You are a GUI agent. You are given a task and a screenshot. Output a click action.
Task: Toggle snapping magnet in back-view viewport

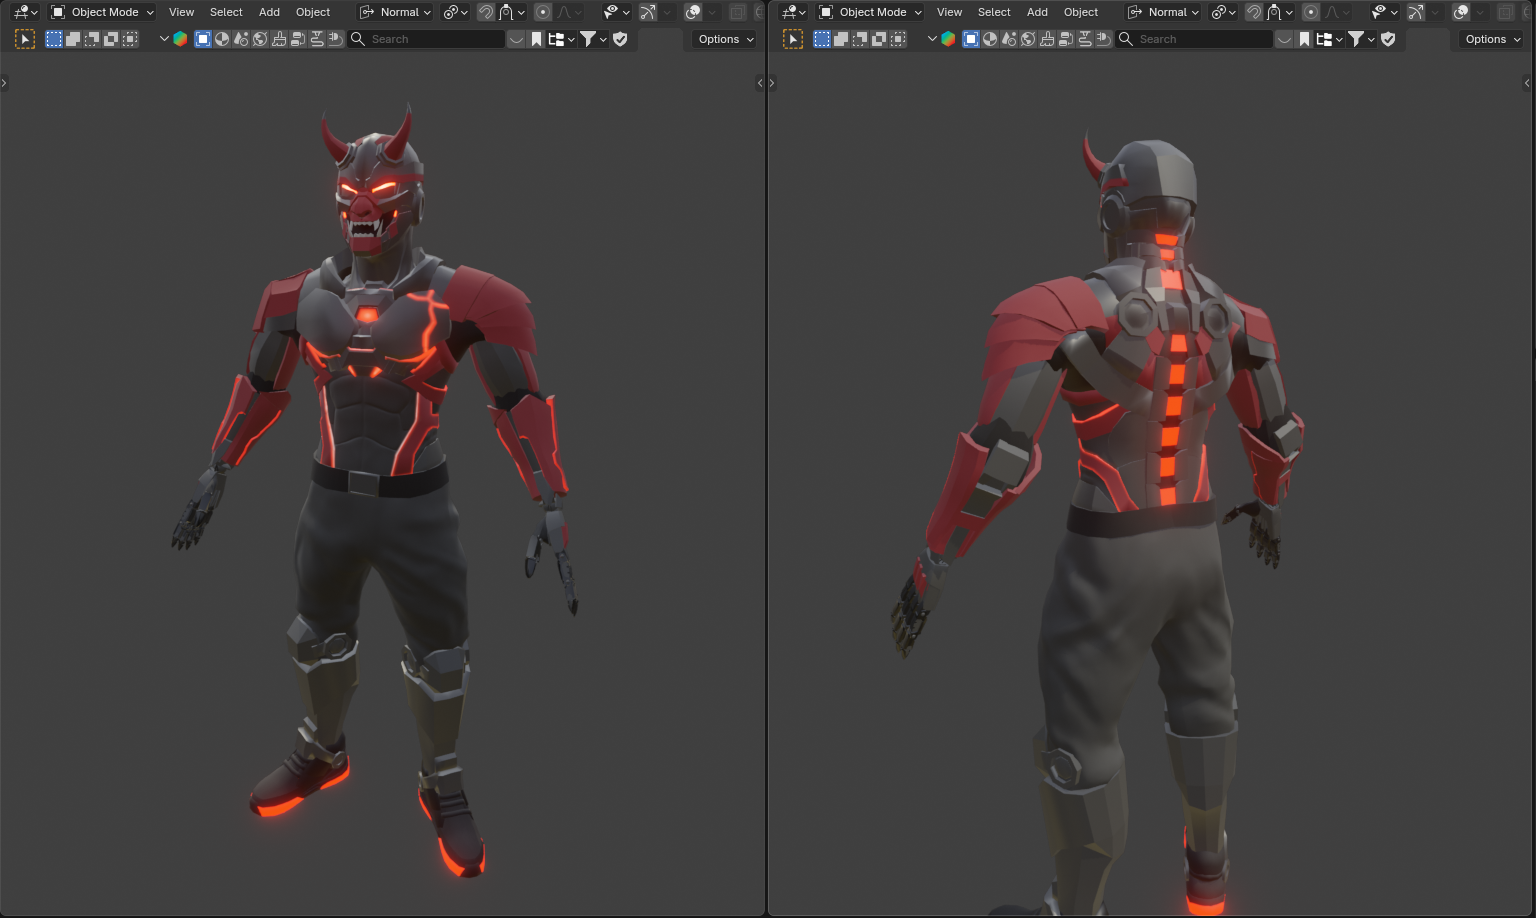[x=1254, y=12]
